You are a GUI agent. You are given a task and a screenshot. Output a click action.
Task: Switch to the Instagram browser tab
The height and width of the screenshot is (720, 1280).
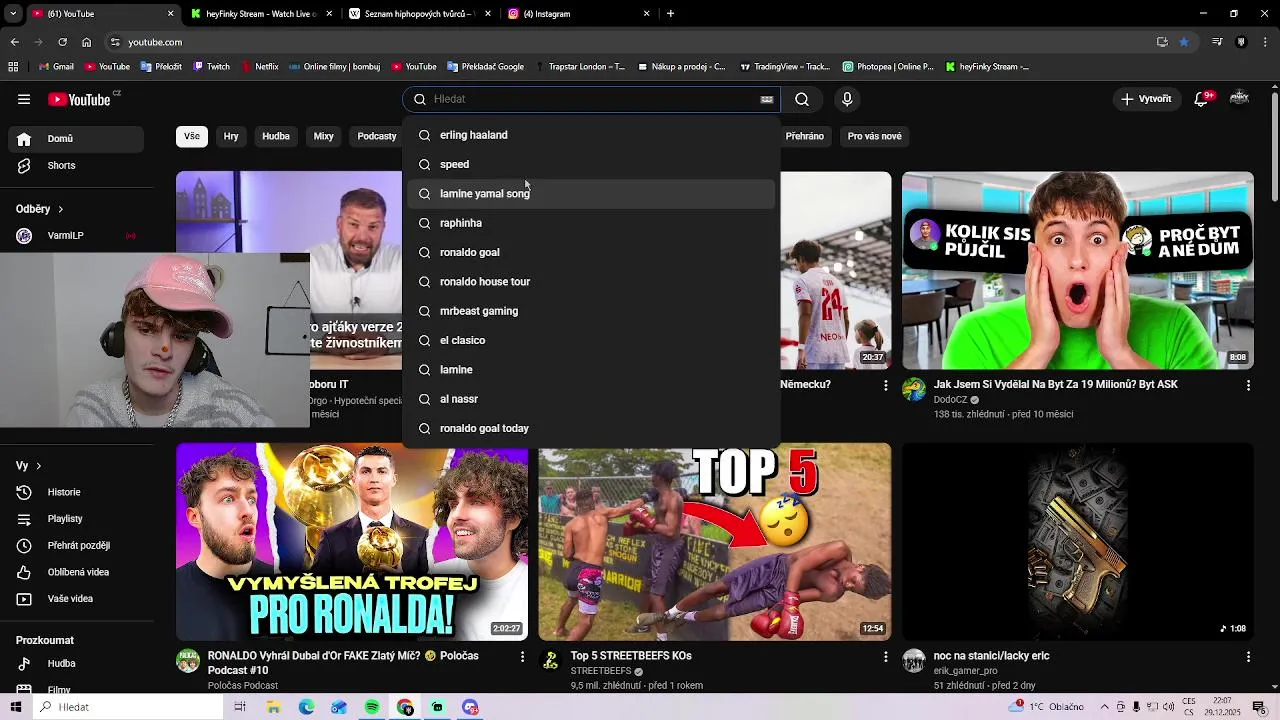click(x=578, y=14)
